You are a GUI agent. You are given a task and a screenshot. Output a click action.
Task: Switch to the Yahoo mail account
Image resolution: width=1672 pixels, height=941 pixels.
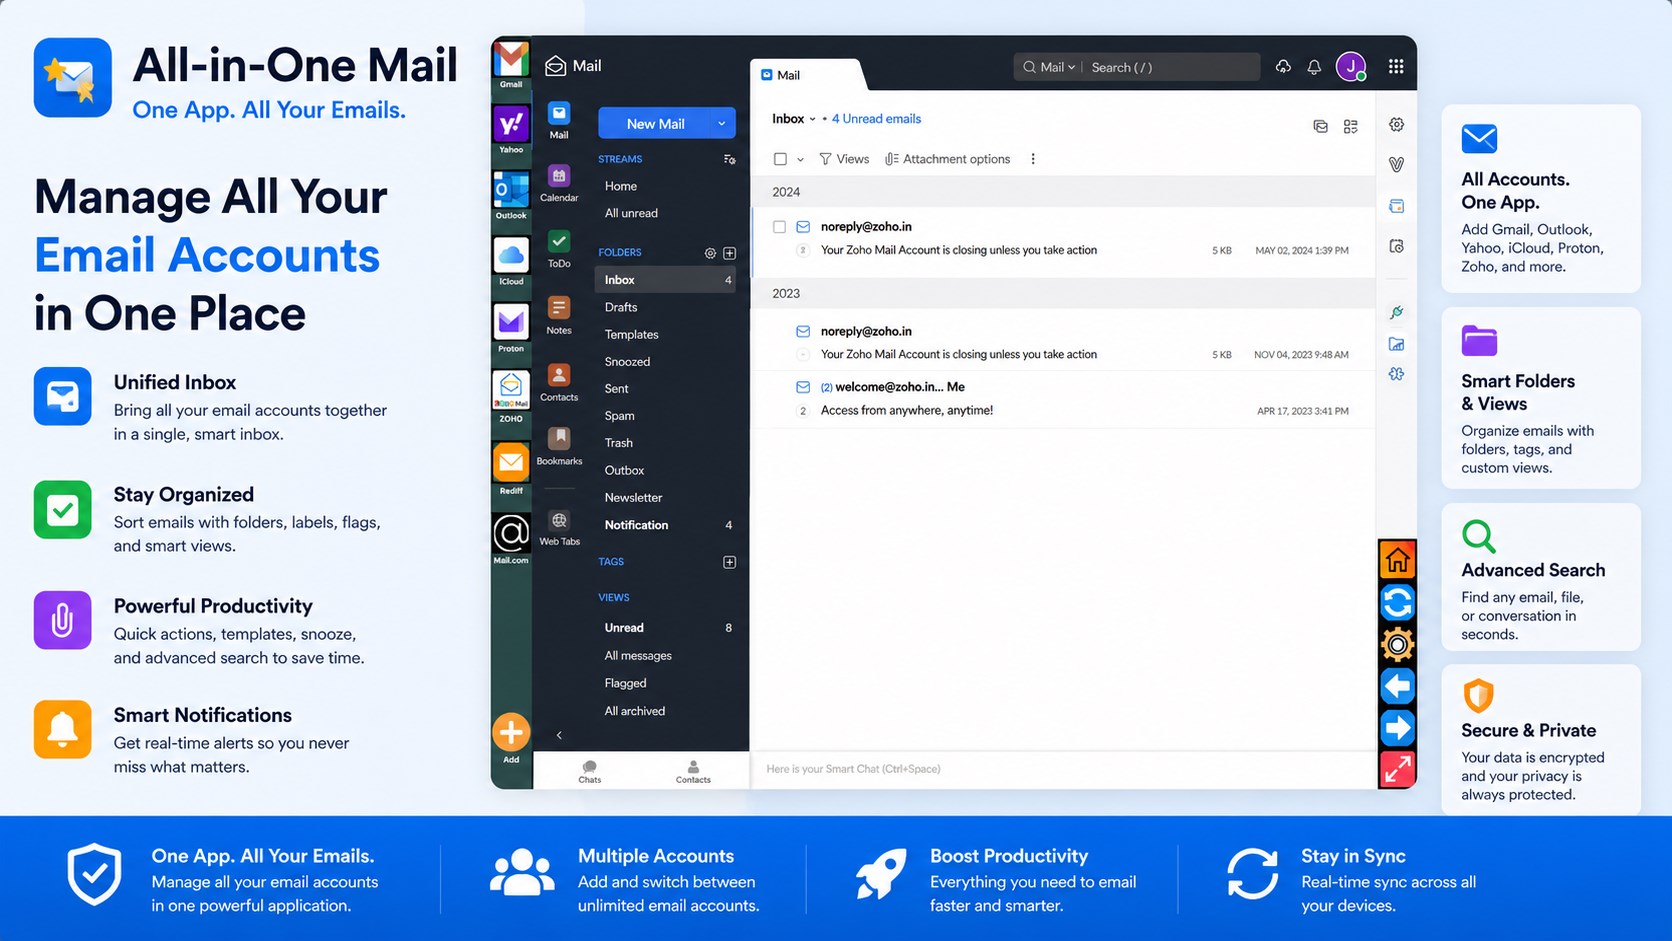pyautogui.click(x=511, y=124)
